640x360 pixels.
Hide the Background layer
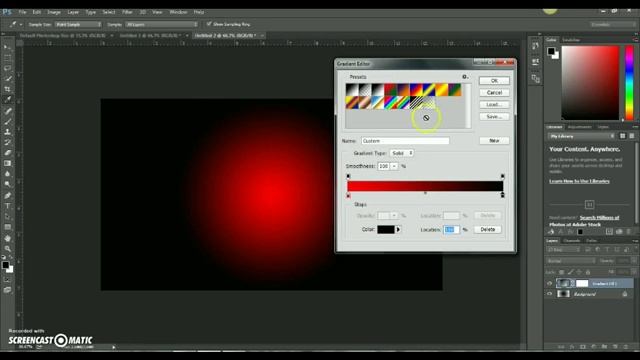point(549,294)
